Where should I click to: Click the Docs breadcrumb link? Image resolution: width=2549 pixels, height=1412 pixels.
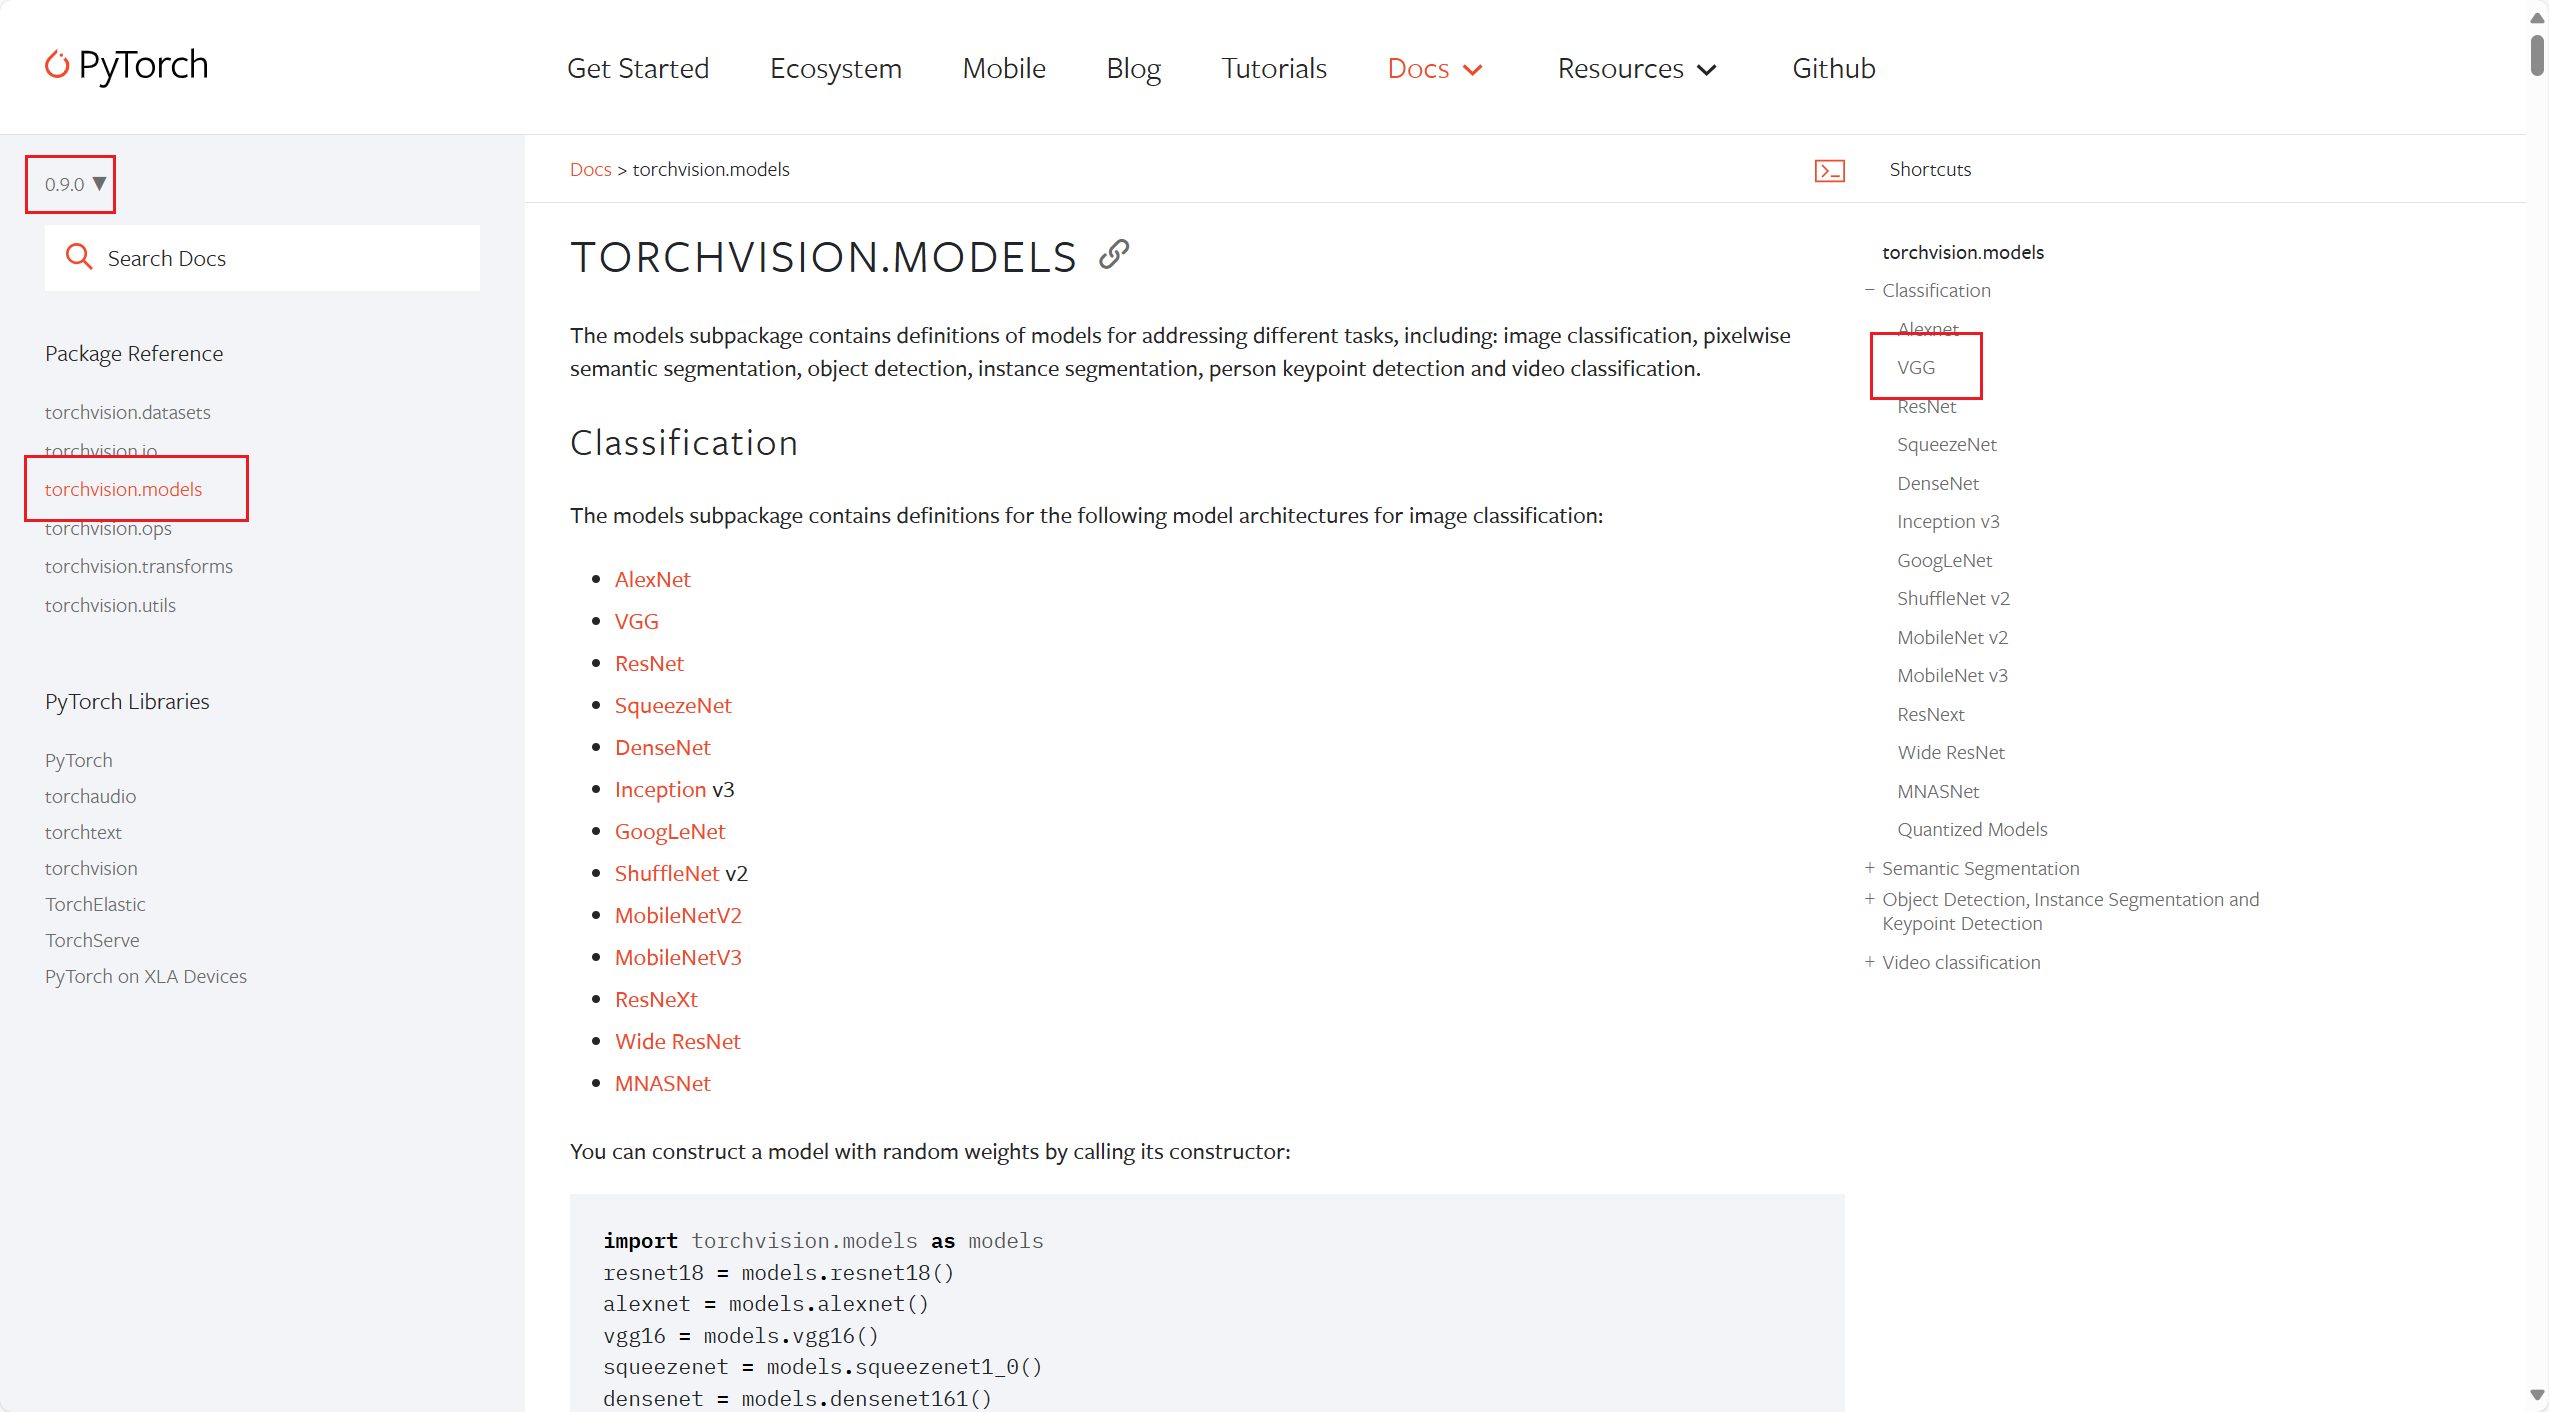590,170
